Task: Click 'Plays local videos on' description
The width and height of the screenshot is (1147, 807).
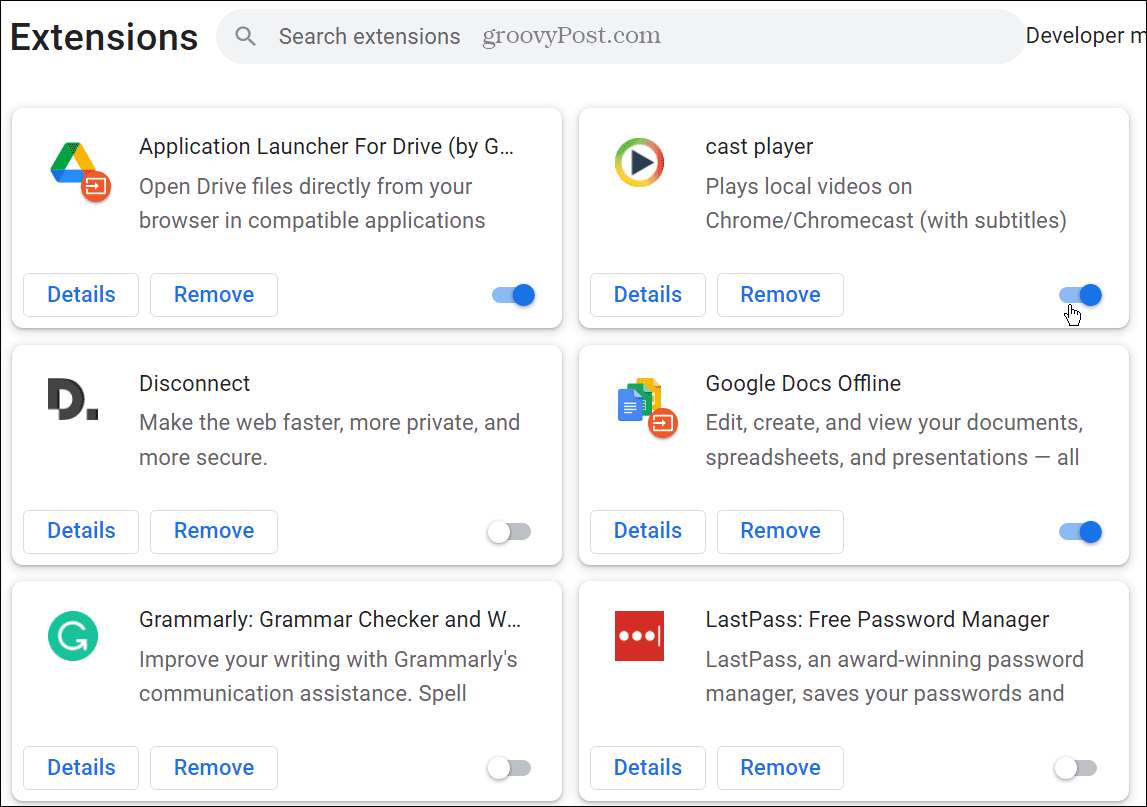Action: (808, 187)
